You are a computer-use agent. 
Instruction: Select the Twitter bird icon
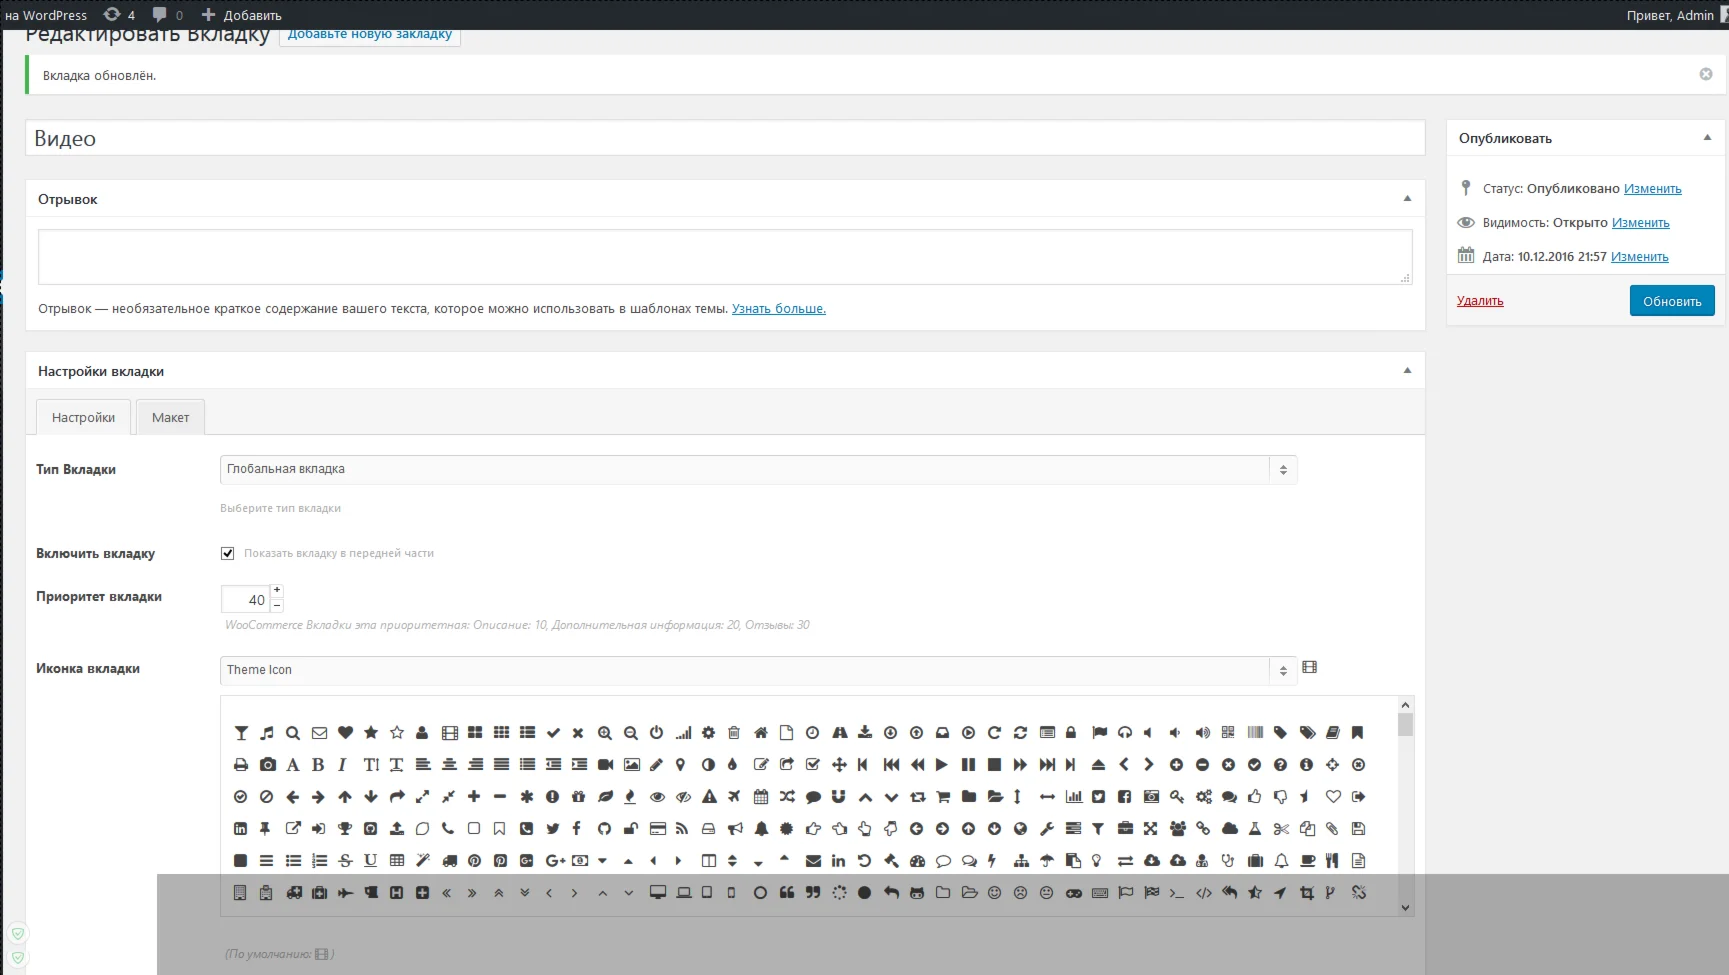[552, 829]
